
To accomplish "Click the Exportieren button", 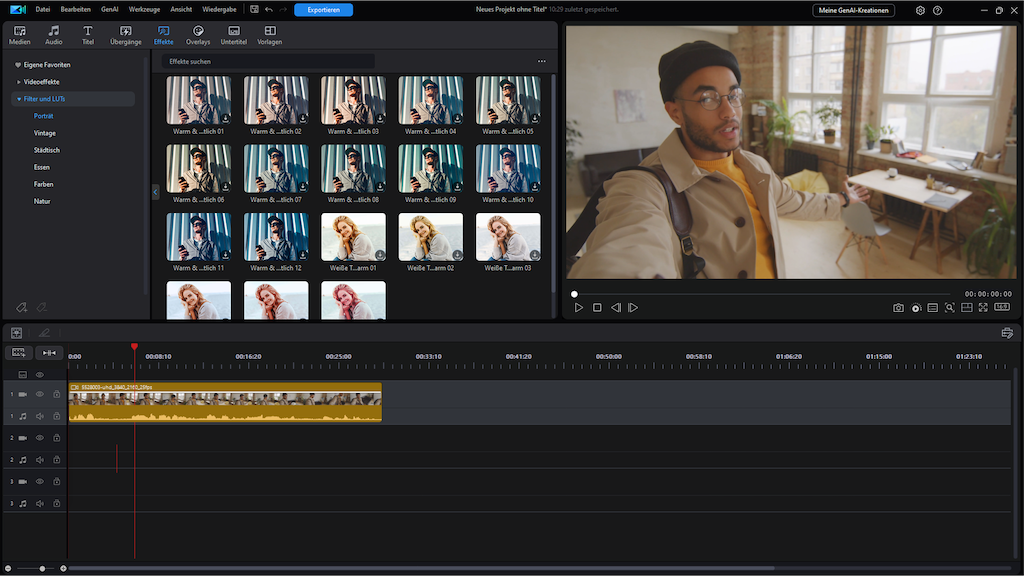I will coord(323,10).
